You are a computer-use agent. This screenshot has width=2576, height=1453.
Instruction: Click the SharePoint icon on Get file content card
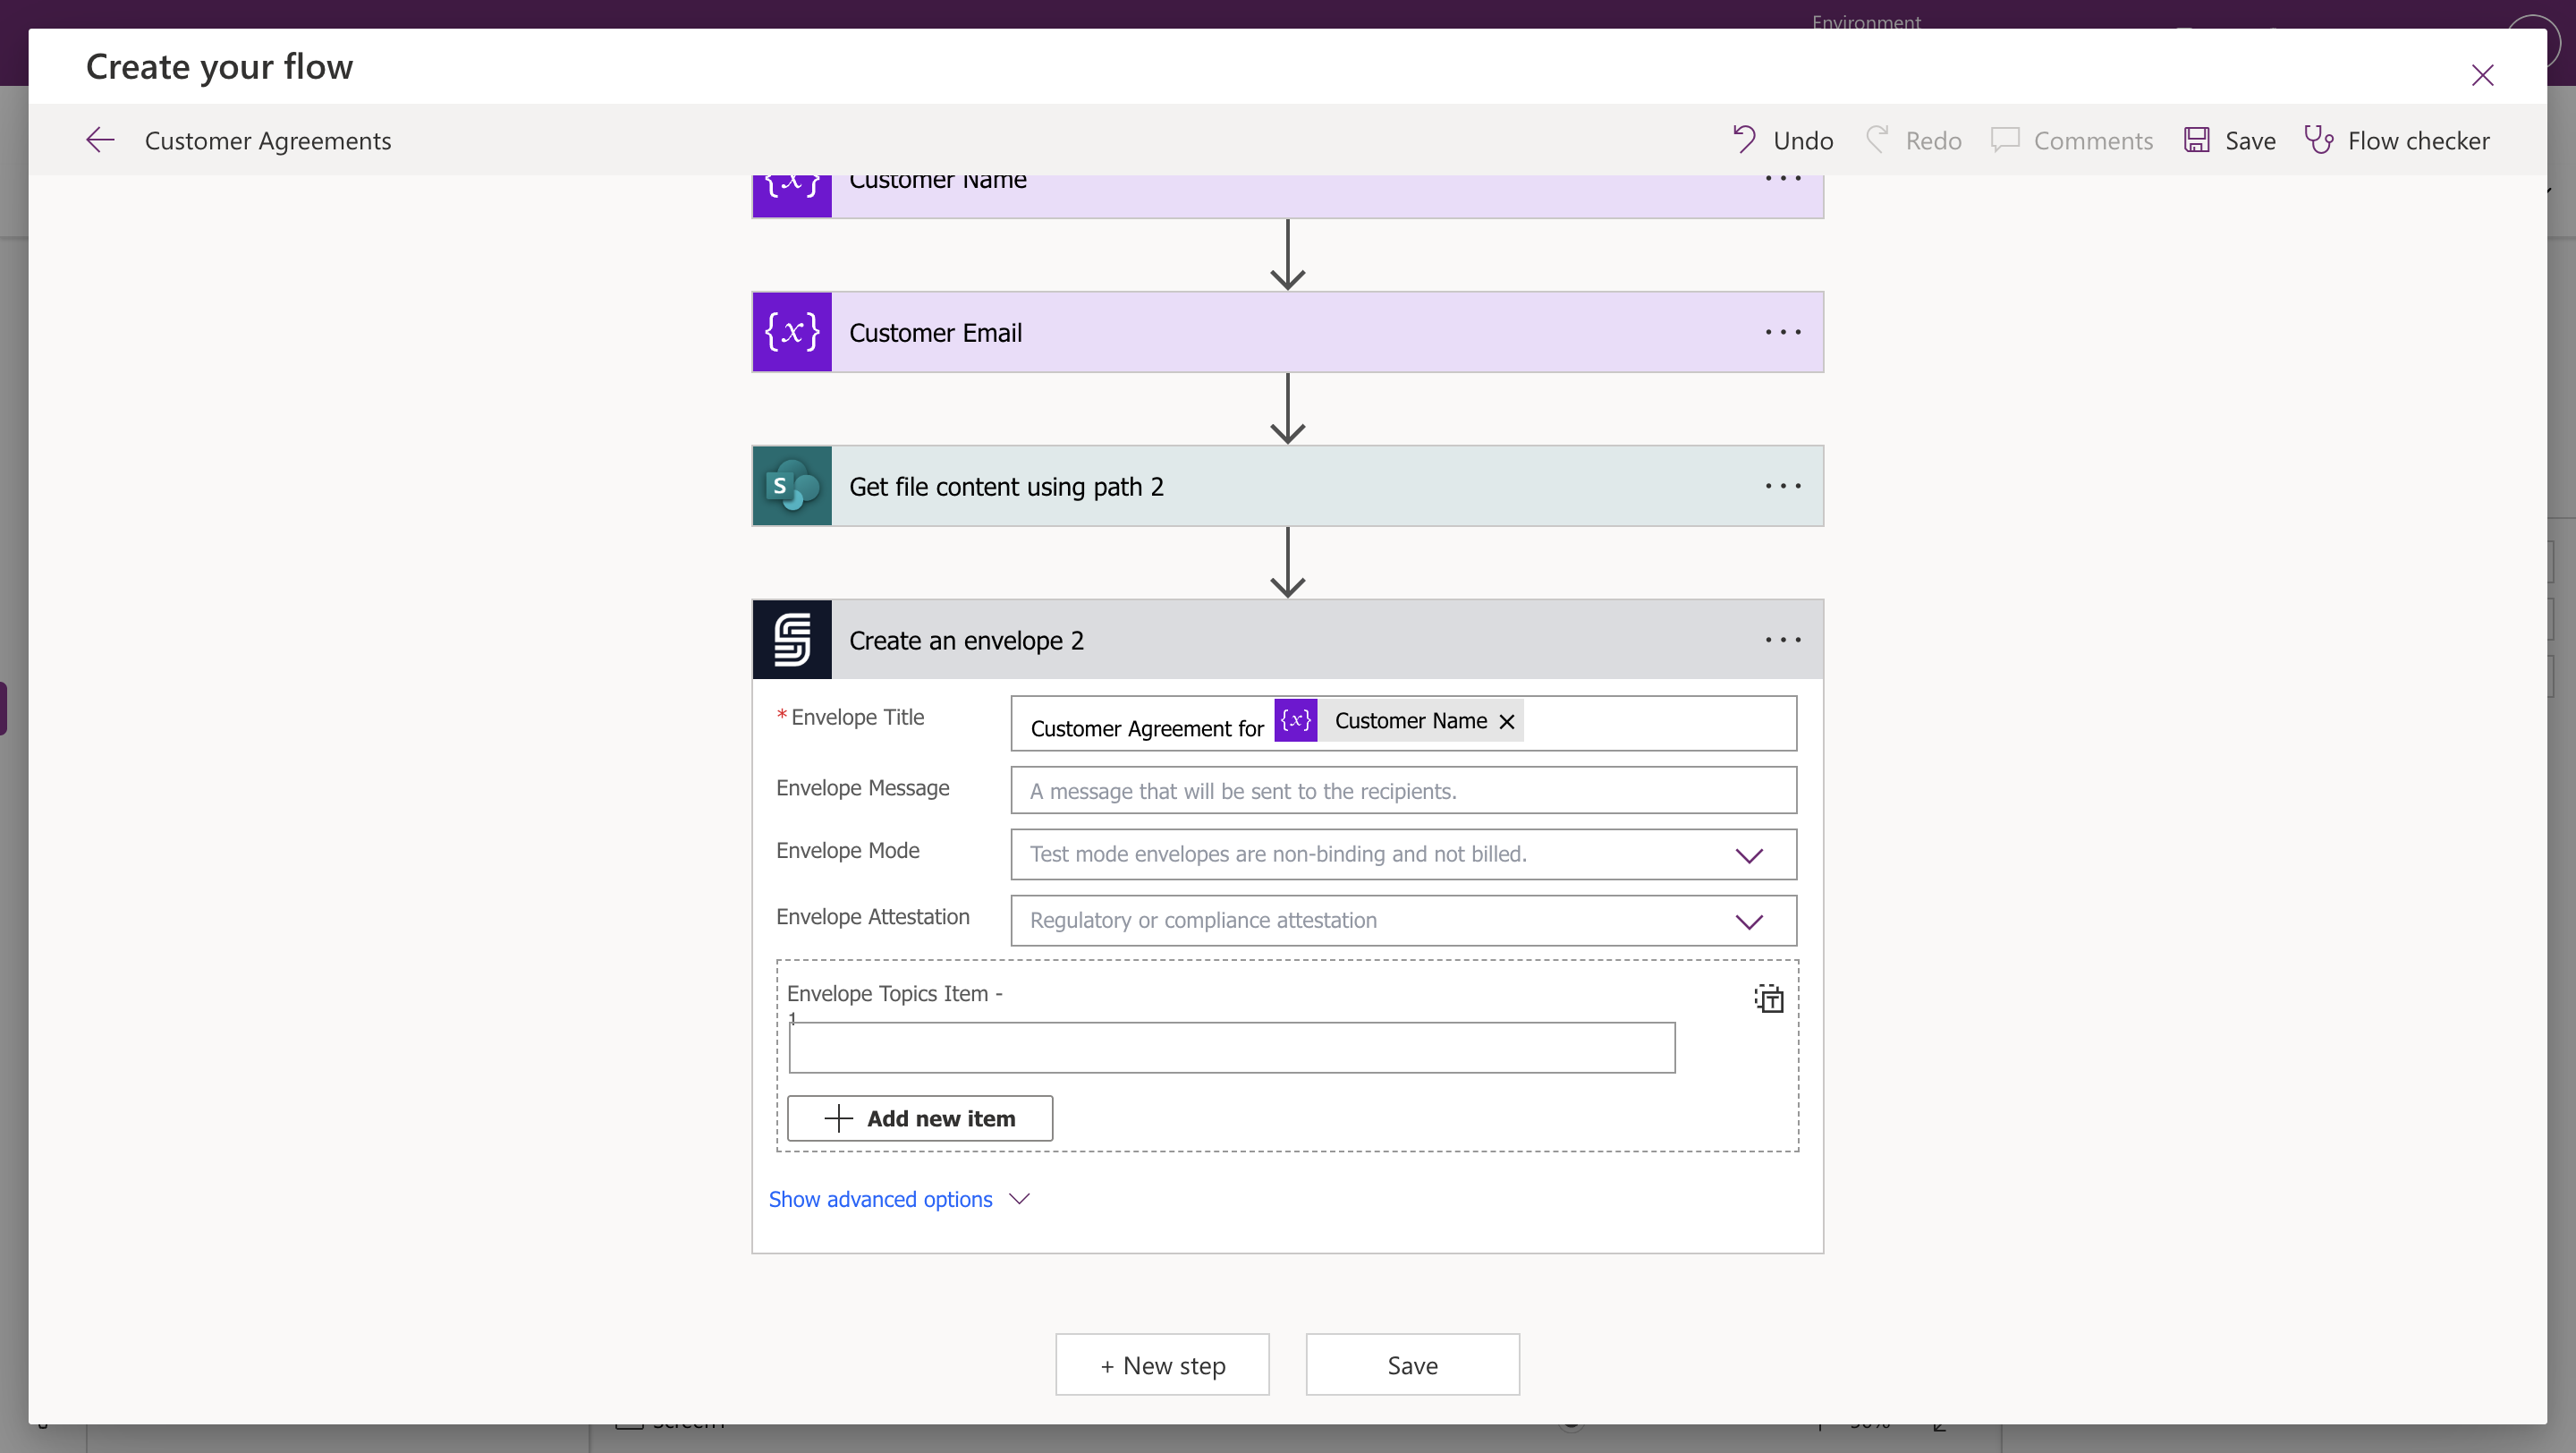[x=791, y=486]
